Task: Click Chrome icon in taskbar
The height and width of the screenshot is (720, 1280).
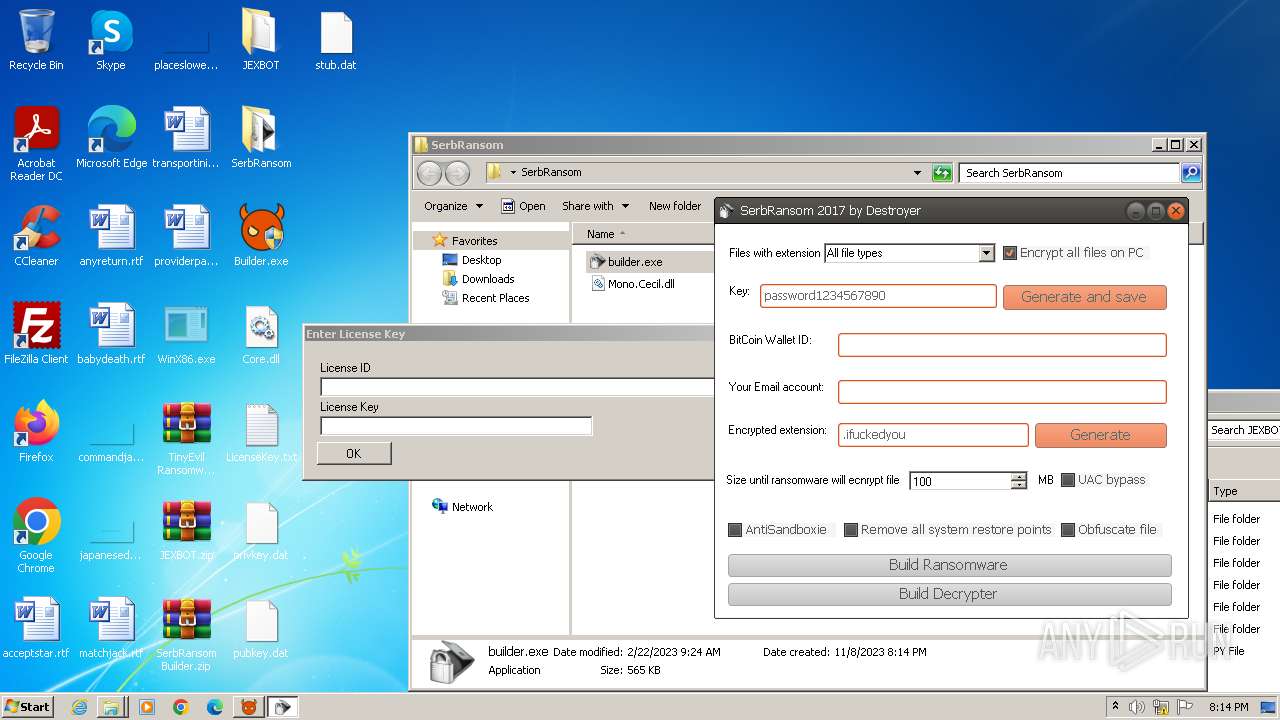Action: pos(181,707)
